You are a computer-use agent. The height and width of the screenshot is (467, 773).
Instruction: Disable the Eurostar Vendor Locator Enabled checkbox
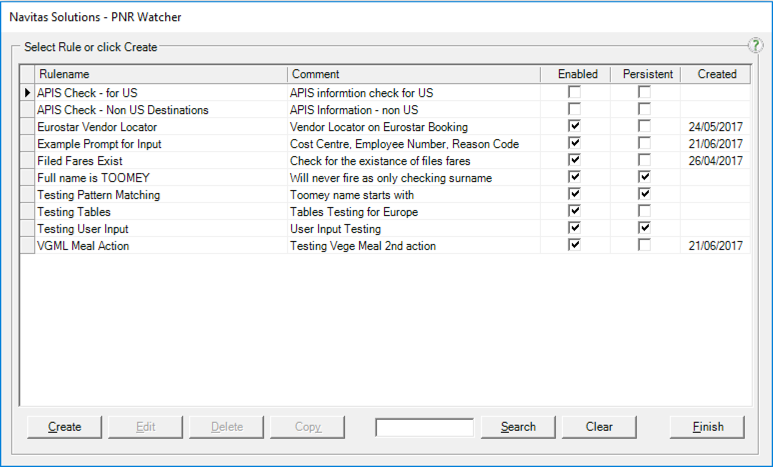coord(574,126)
